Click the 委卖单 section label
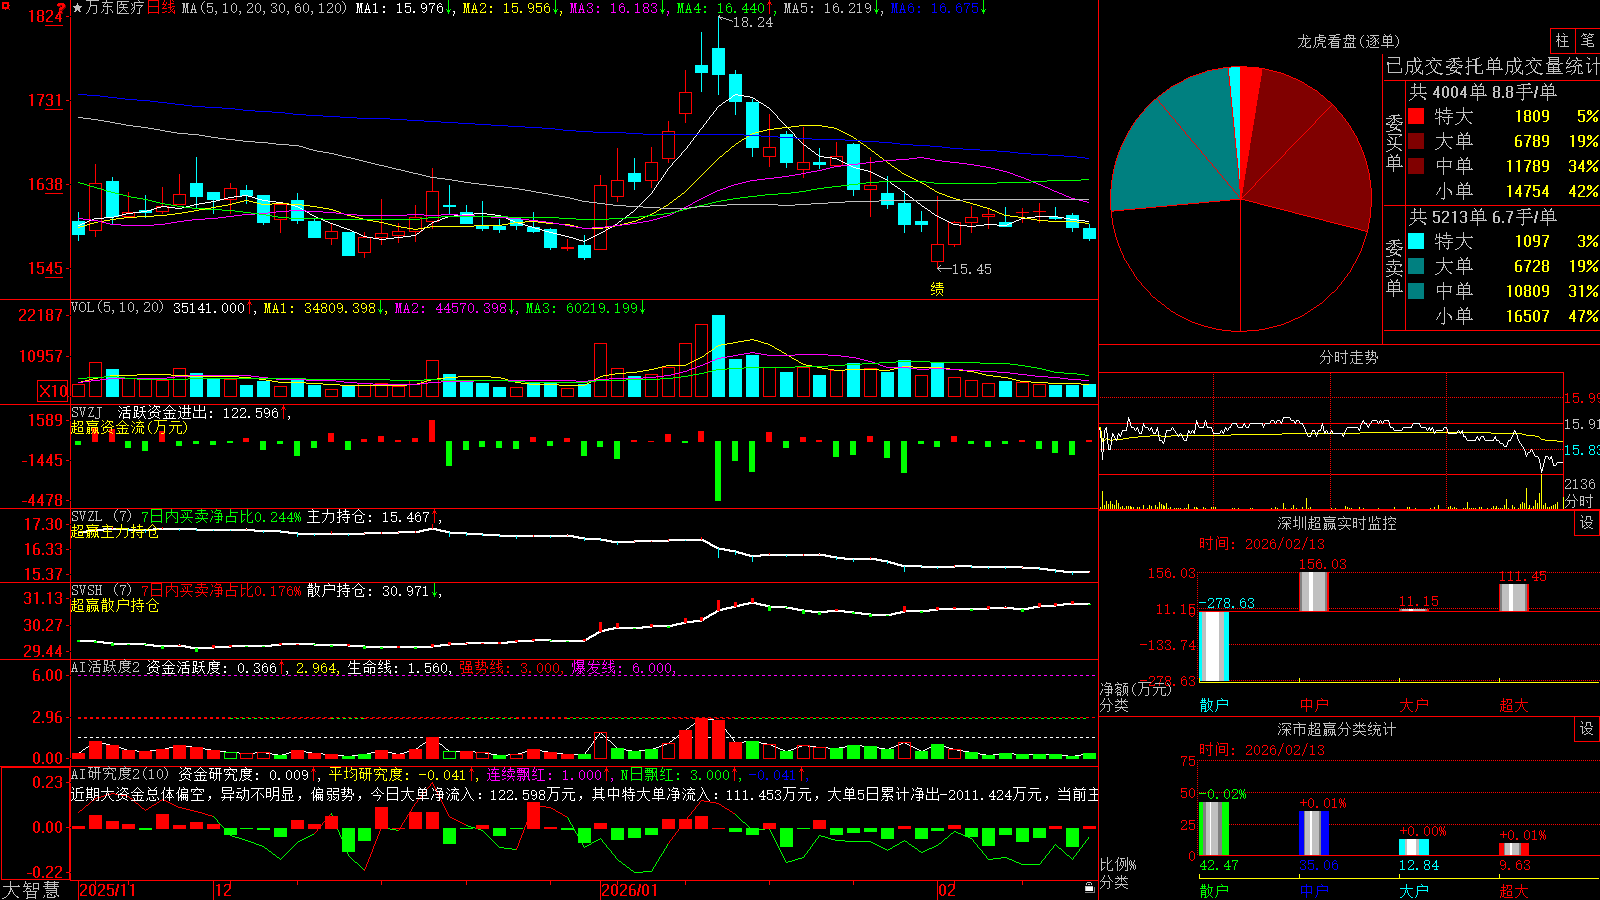Image resolution: width=1600 pixels, height=900 pixels. [x=1394, y=268]
